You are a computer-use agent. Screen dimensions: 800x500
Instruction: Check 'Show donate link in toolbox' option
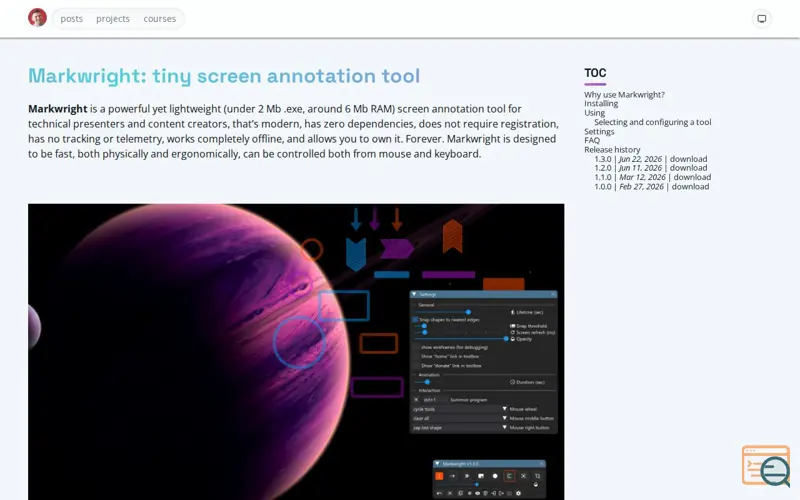[415, 366]
